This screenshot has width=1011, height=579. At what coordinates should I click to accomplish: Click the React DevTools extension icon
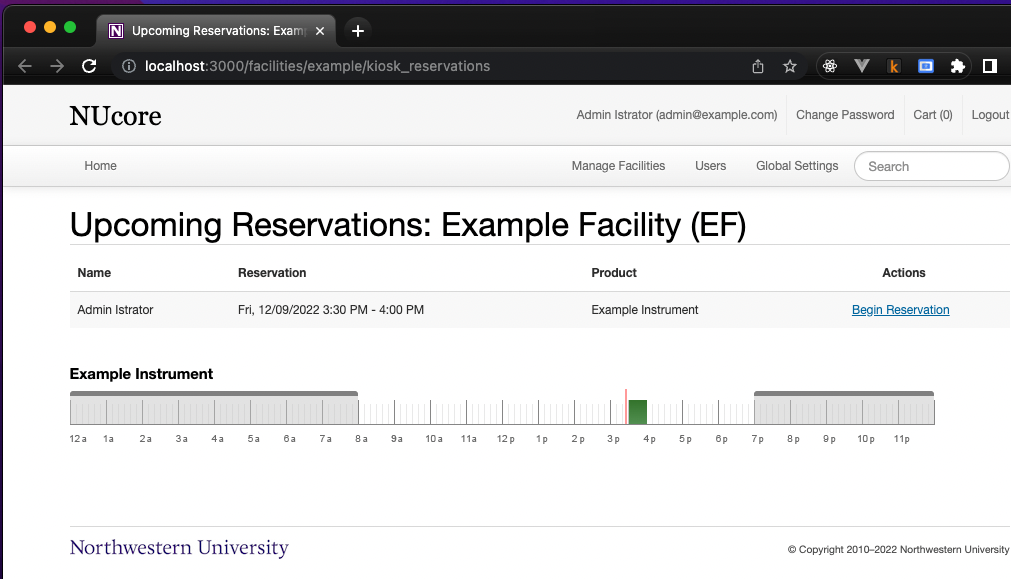[829, 66]
